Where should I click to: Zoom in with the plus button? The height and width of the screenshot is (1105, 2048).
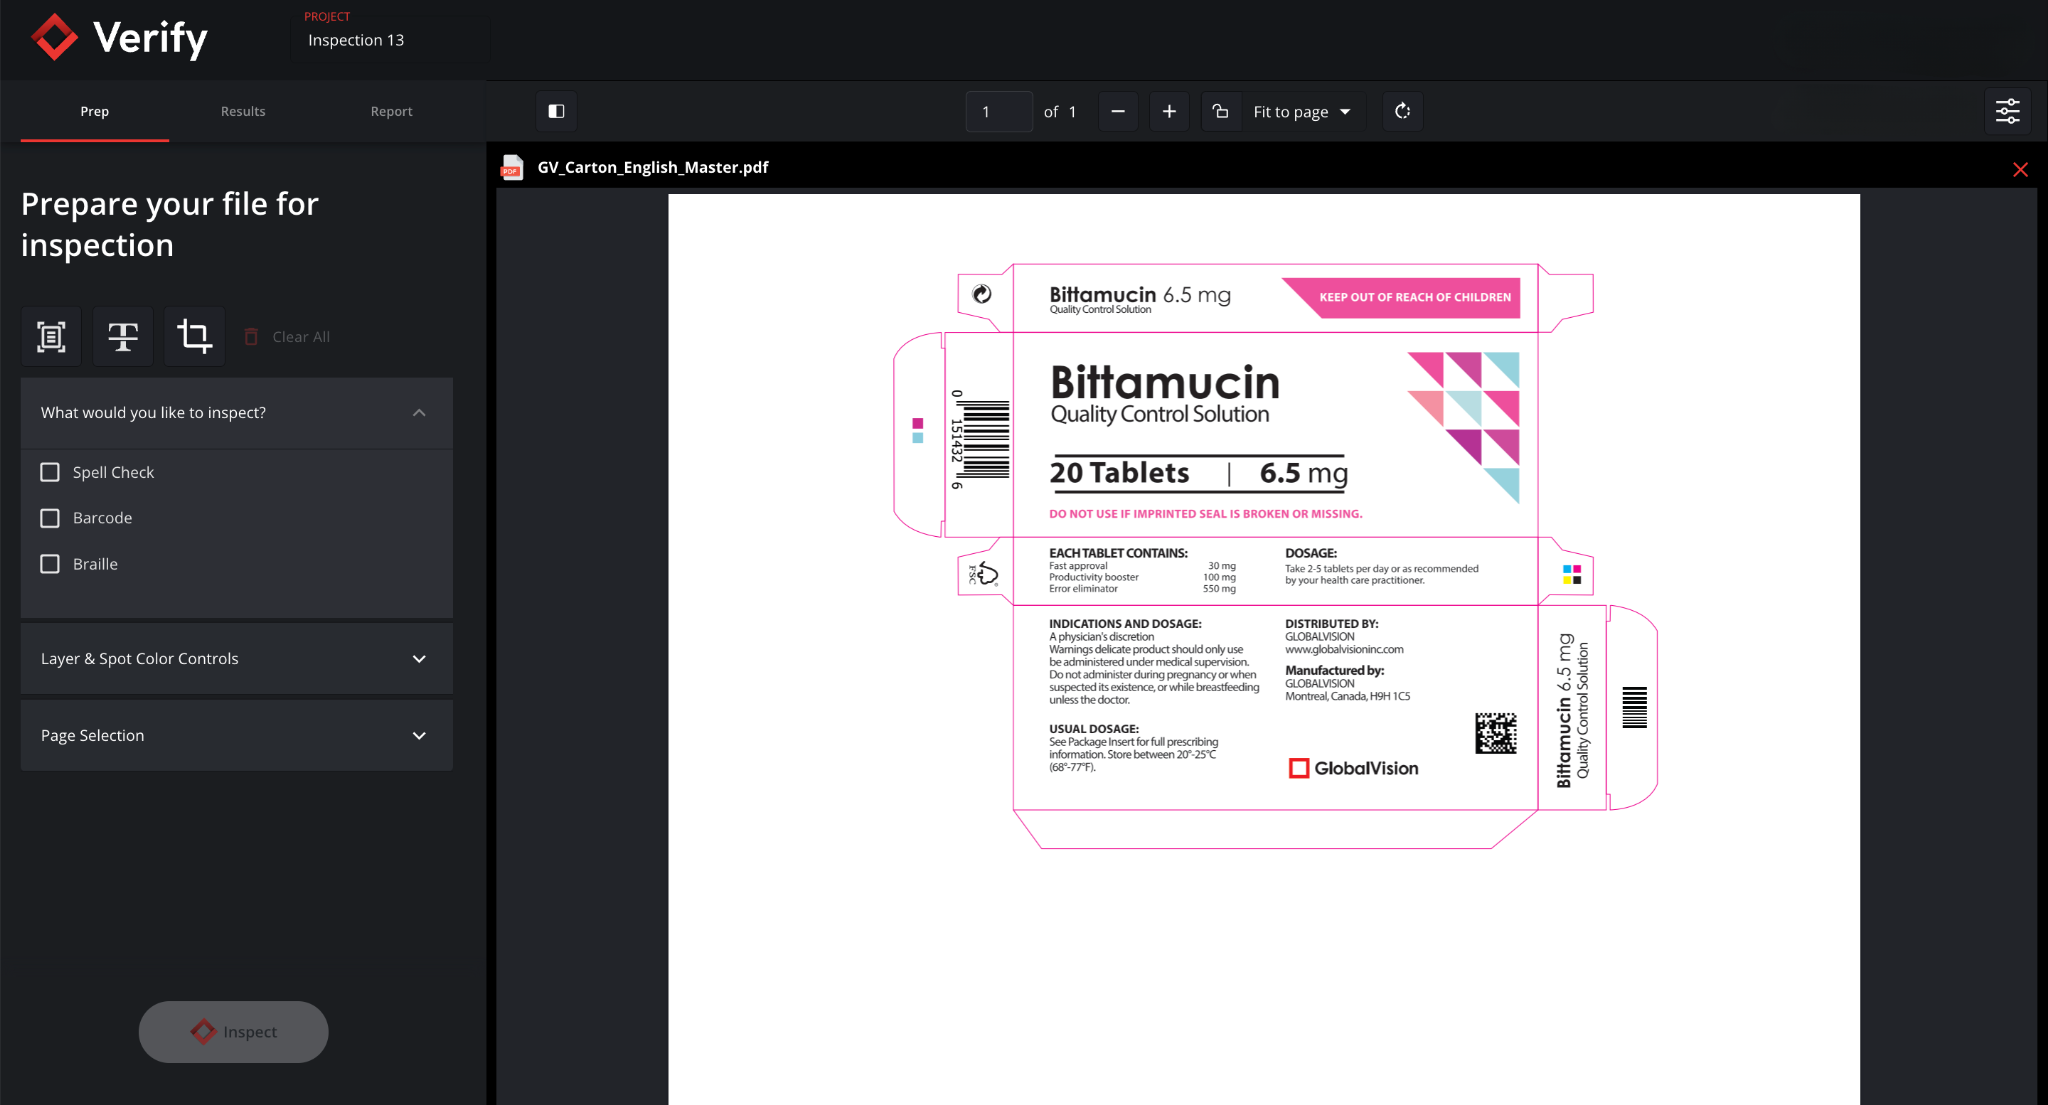(1169, 111)
